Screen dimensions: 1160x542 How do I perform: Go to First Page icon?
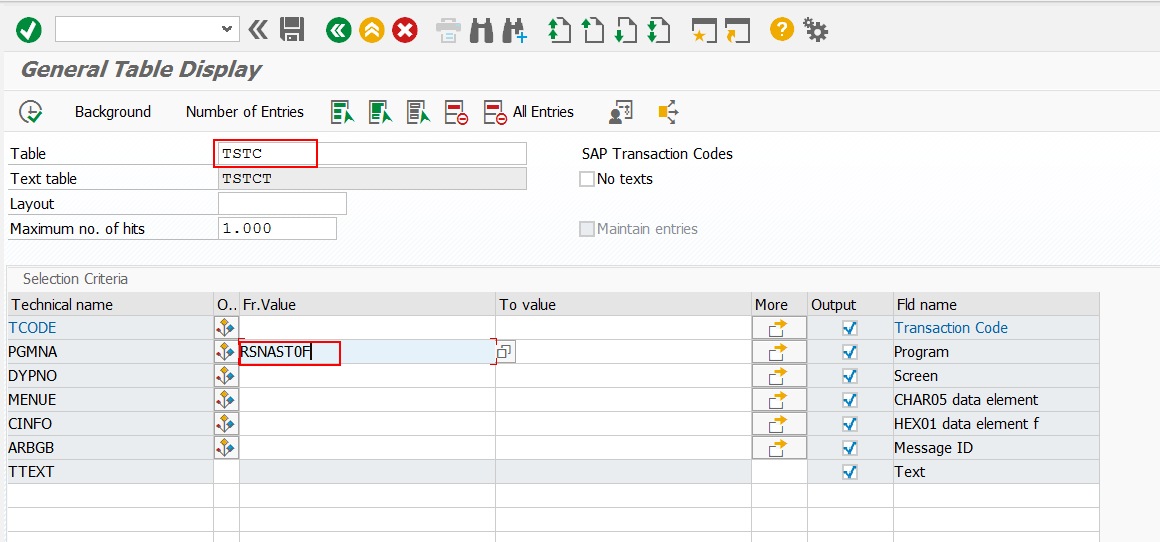click(559, 30)
